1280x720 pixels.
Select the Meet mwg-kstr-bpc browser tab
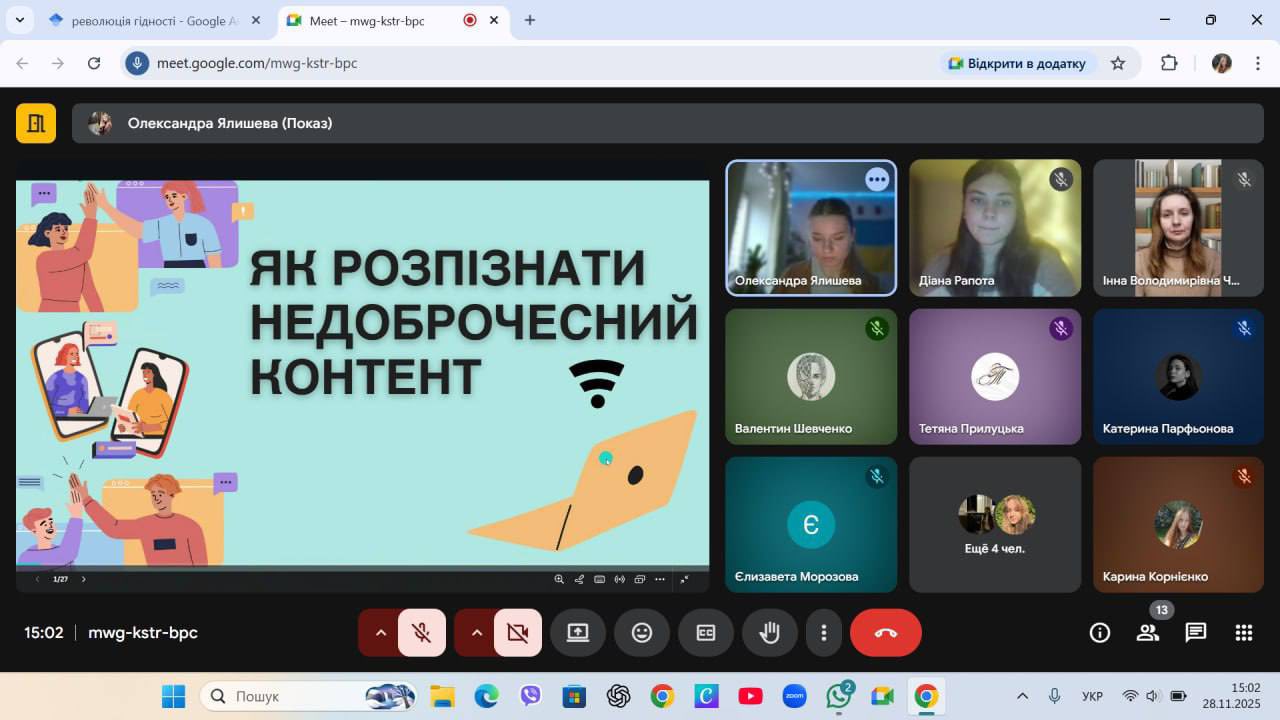(380, 20)
